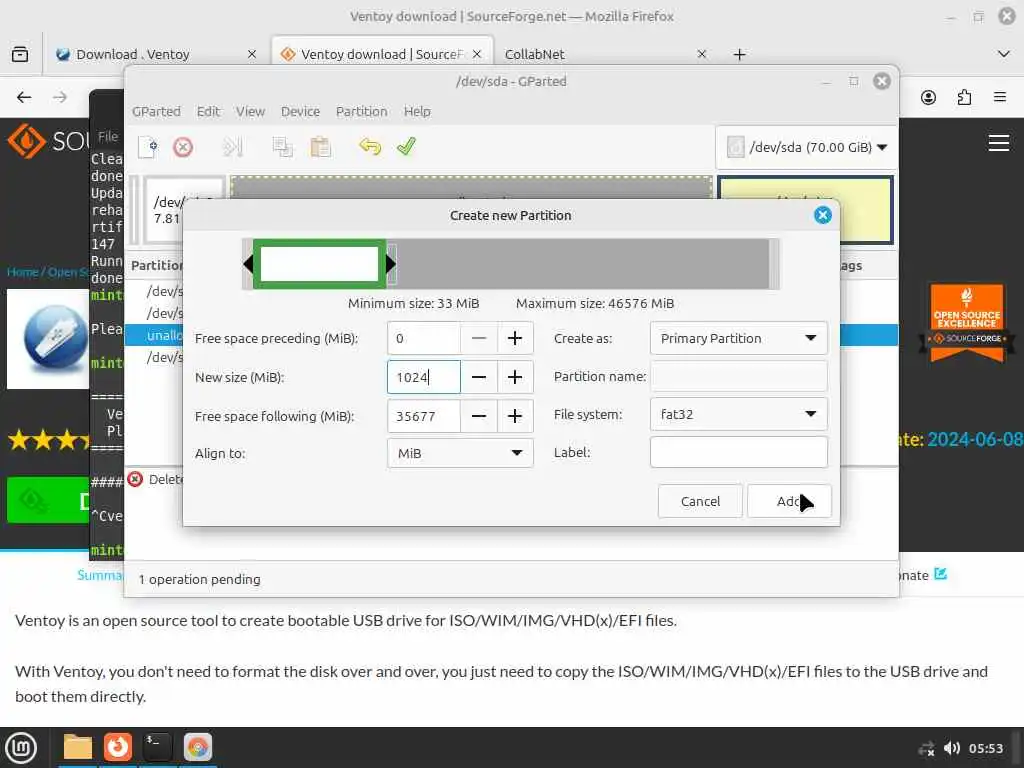
Task: Decrease the New size value
Action: [479, 377]
